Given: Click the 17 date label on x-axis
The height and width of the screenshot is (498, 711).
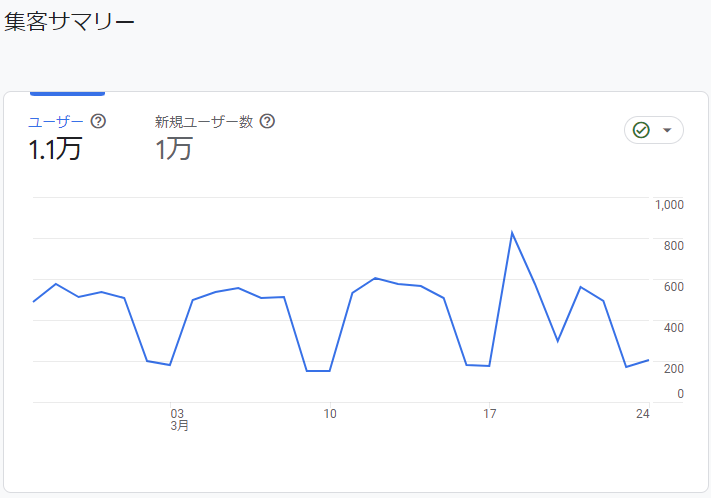Looking at the screenshot, I should [x=490, y=413].
